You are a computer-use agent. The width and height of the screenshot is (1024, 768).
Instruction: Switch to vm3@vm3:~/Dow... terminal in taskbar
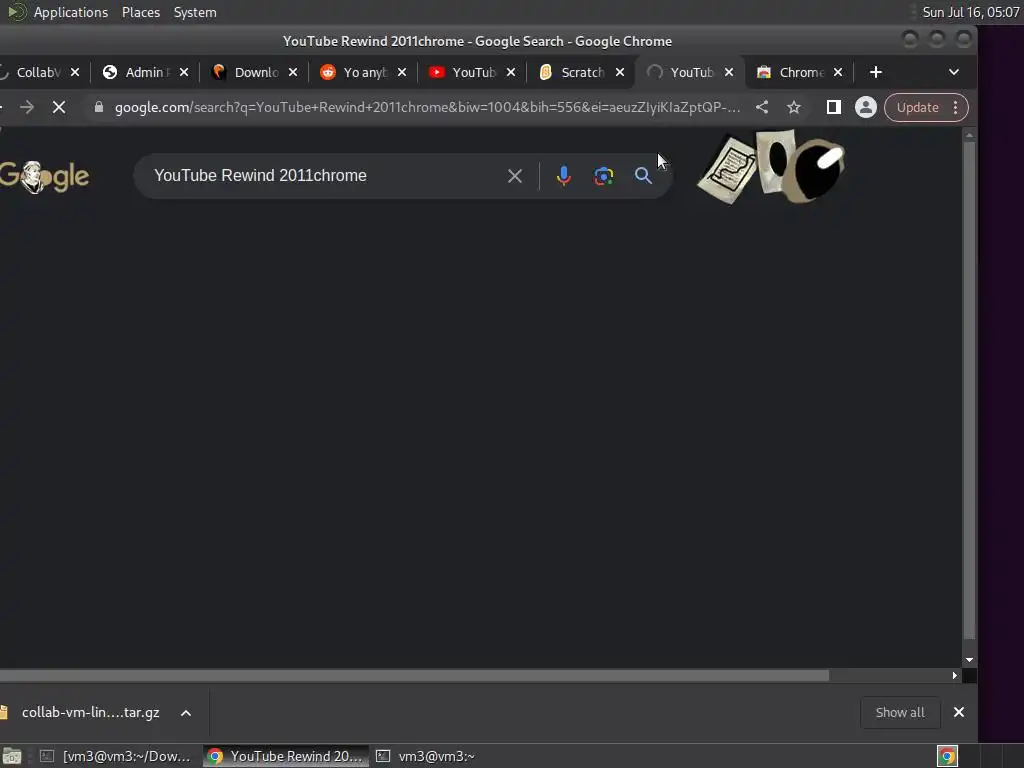tap(115, 756)
